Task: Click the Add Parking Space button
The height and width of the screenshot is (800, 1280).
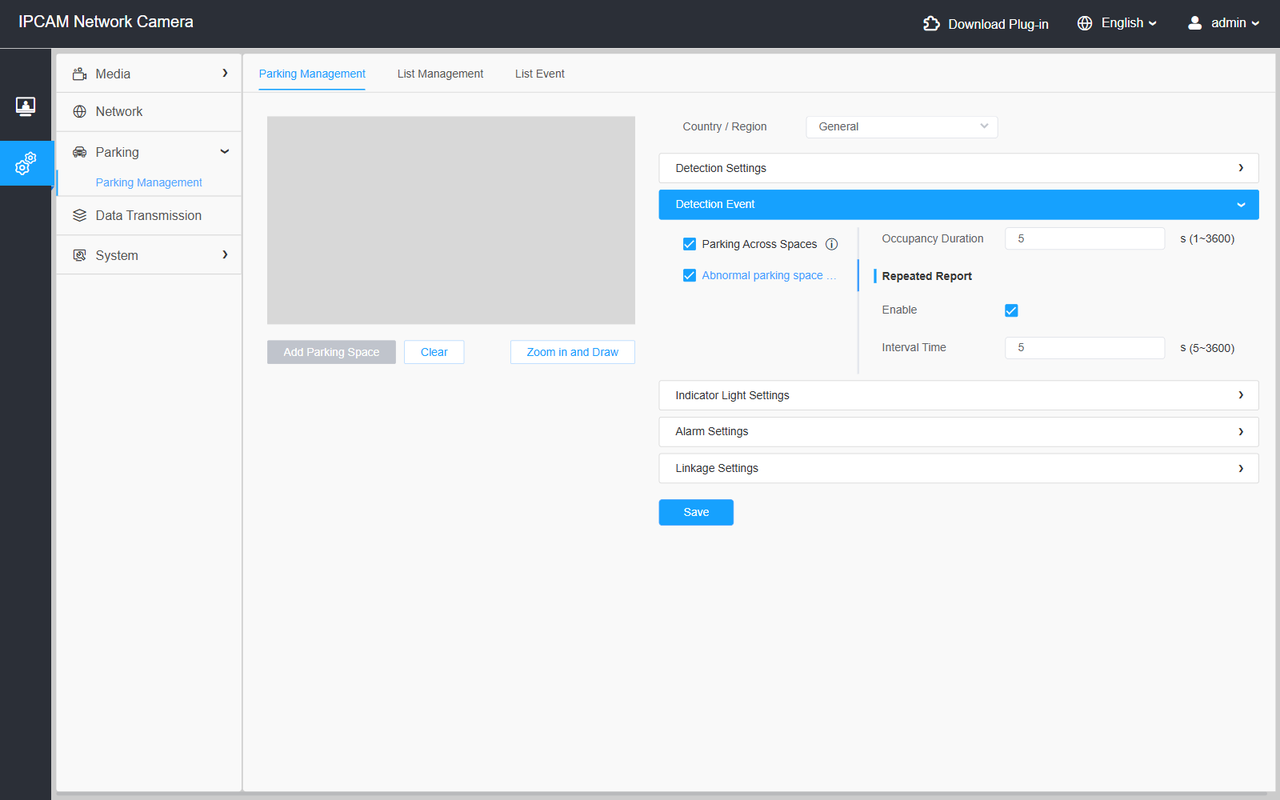Action: click(331, 352)
